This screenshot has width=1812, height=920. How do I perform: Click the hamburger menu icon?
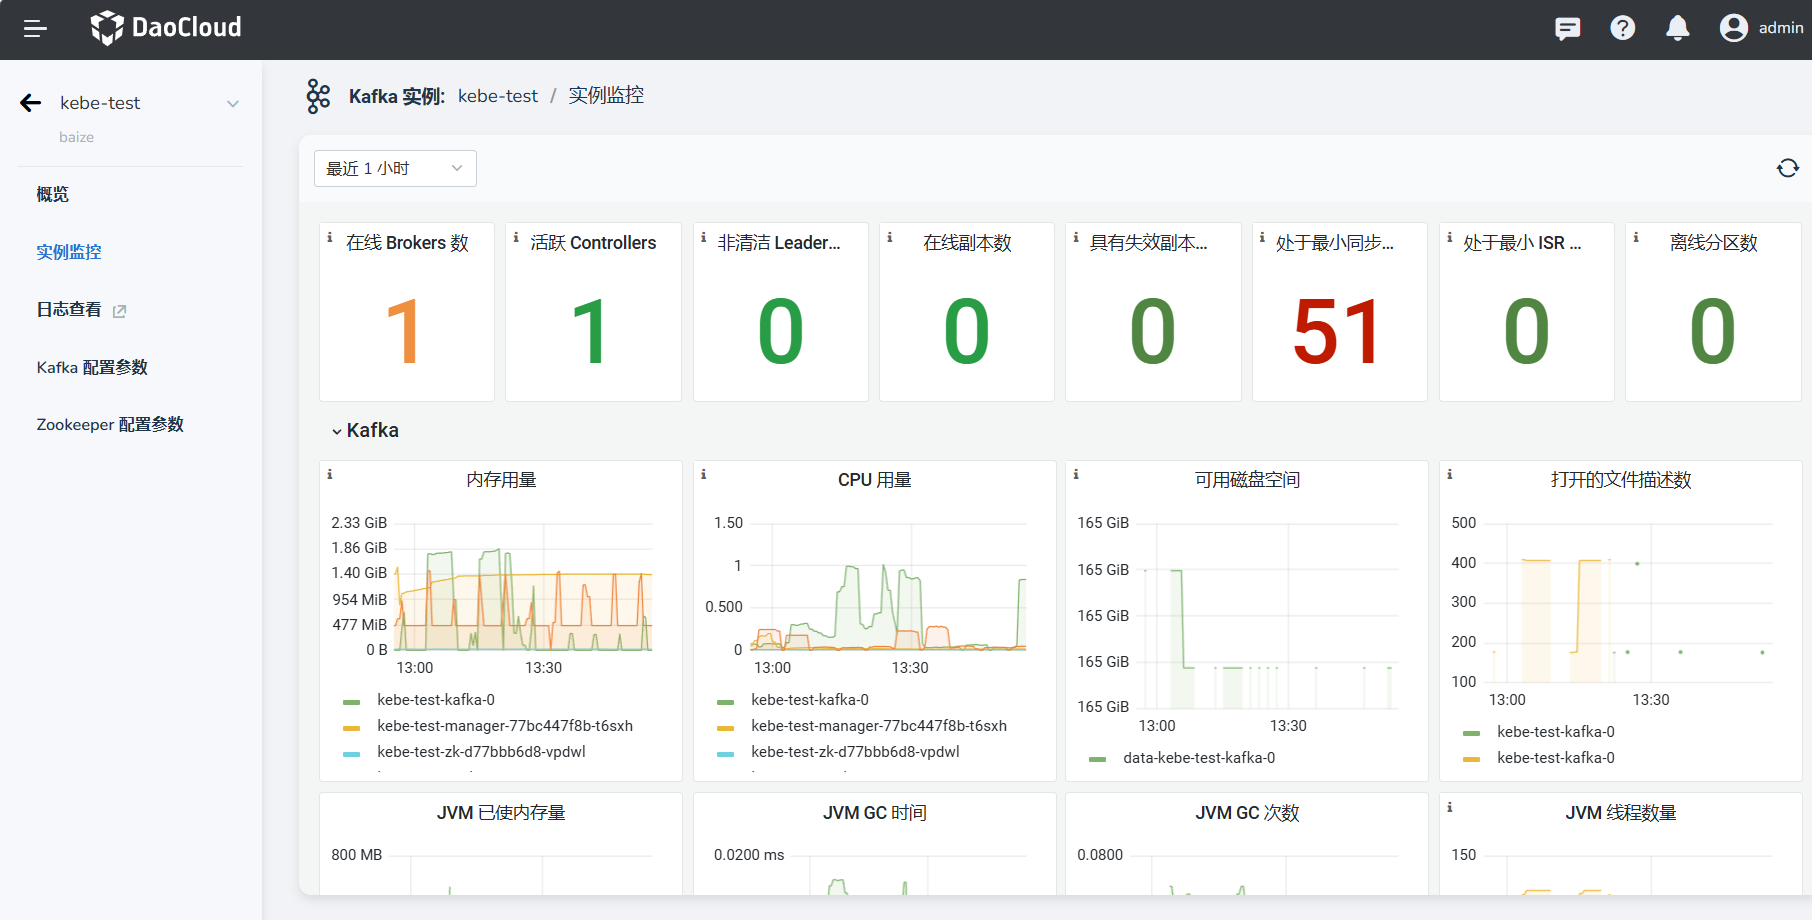point(35,29)
